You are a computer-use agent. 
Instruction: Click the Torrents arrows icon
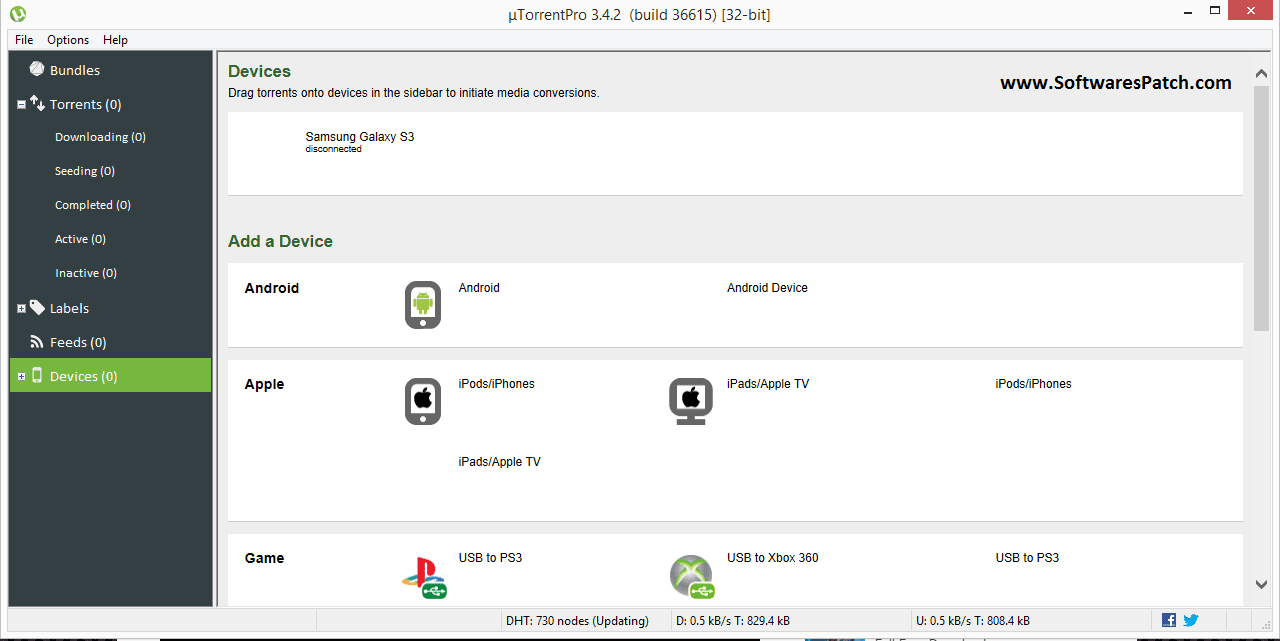37,103
